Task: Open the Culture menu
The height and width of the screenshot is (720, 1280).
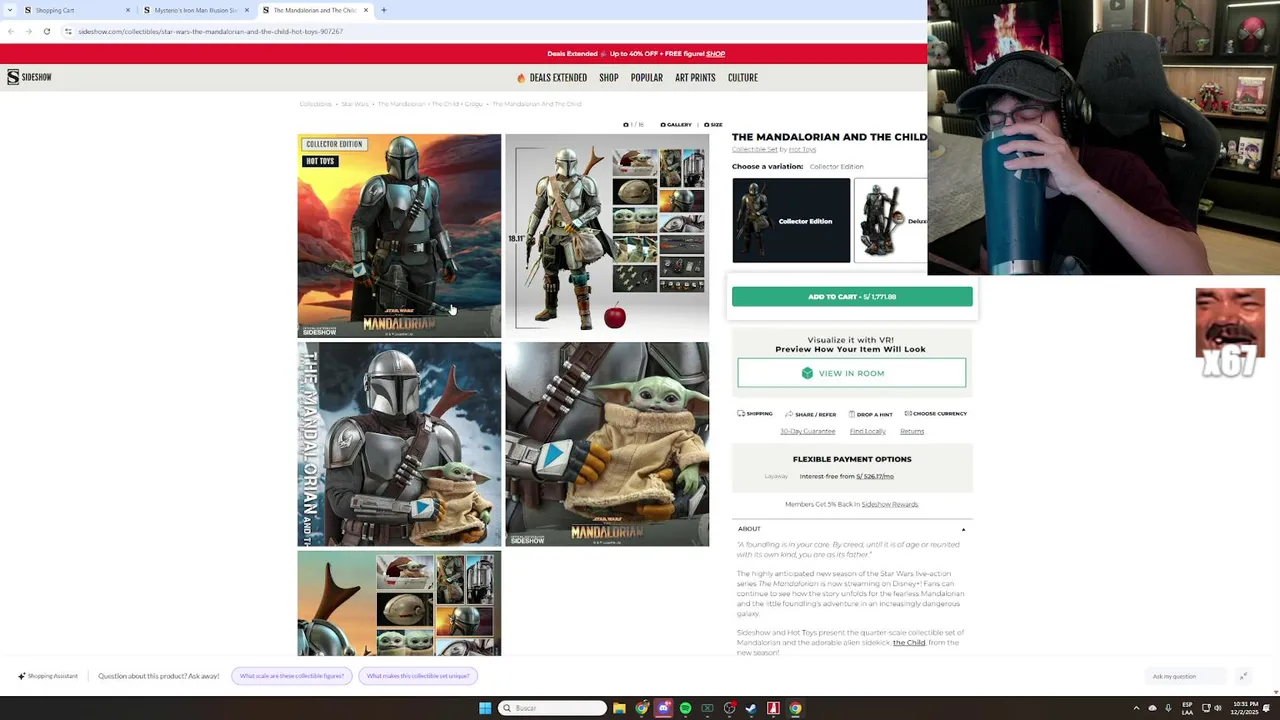Action: click(x=743, y=78)
